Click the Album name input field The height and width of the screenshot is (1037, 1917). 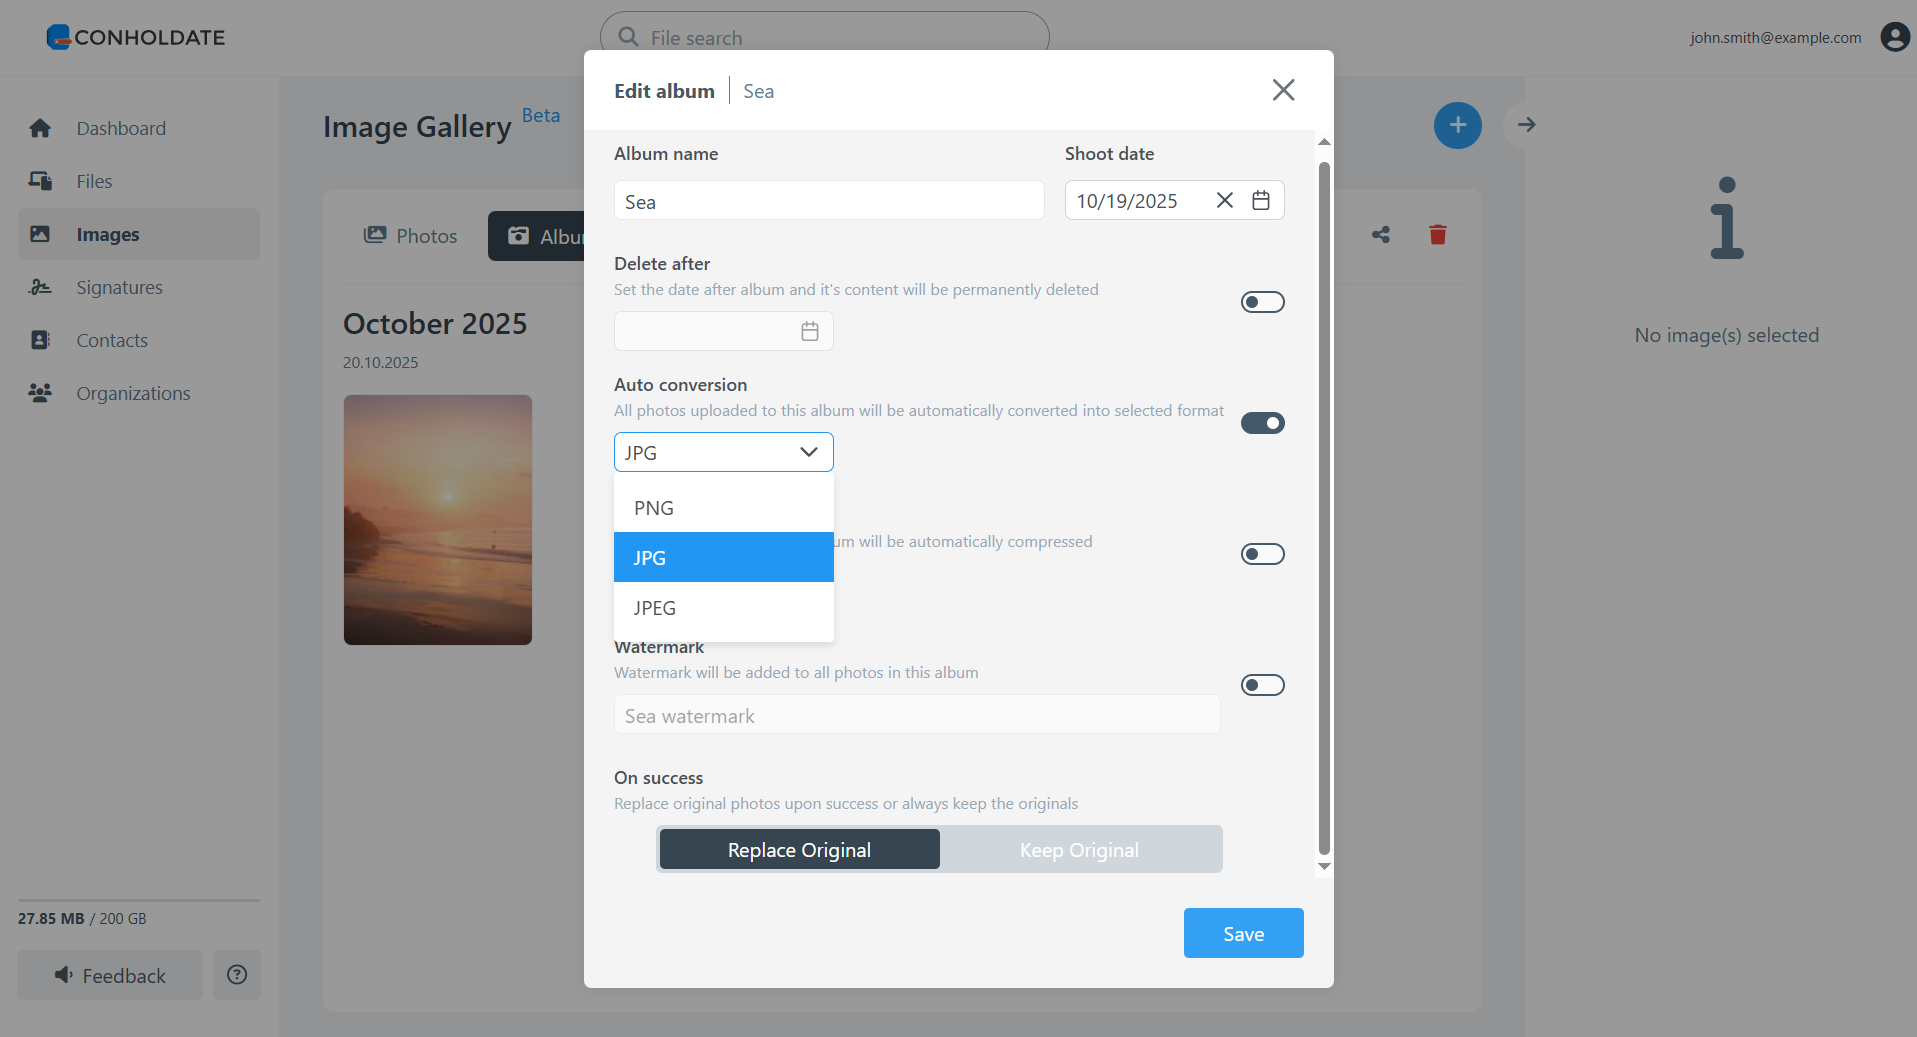(828, 201)
